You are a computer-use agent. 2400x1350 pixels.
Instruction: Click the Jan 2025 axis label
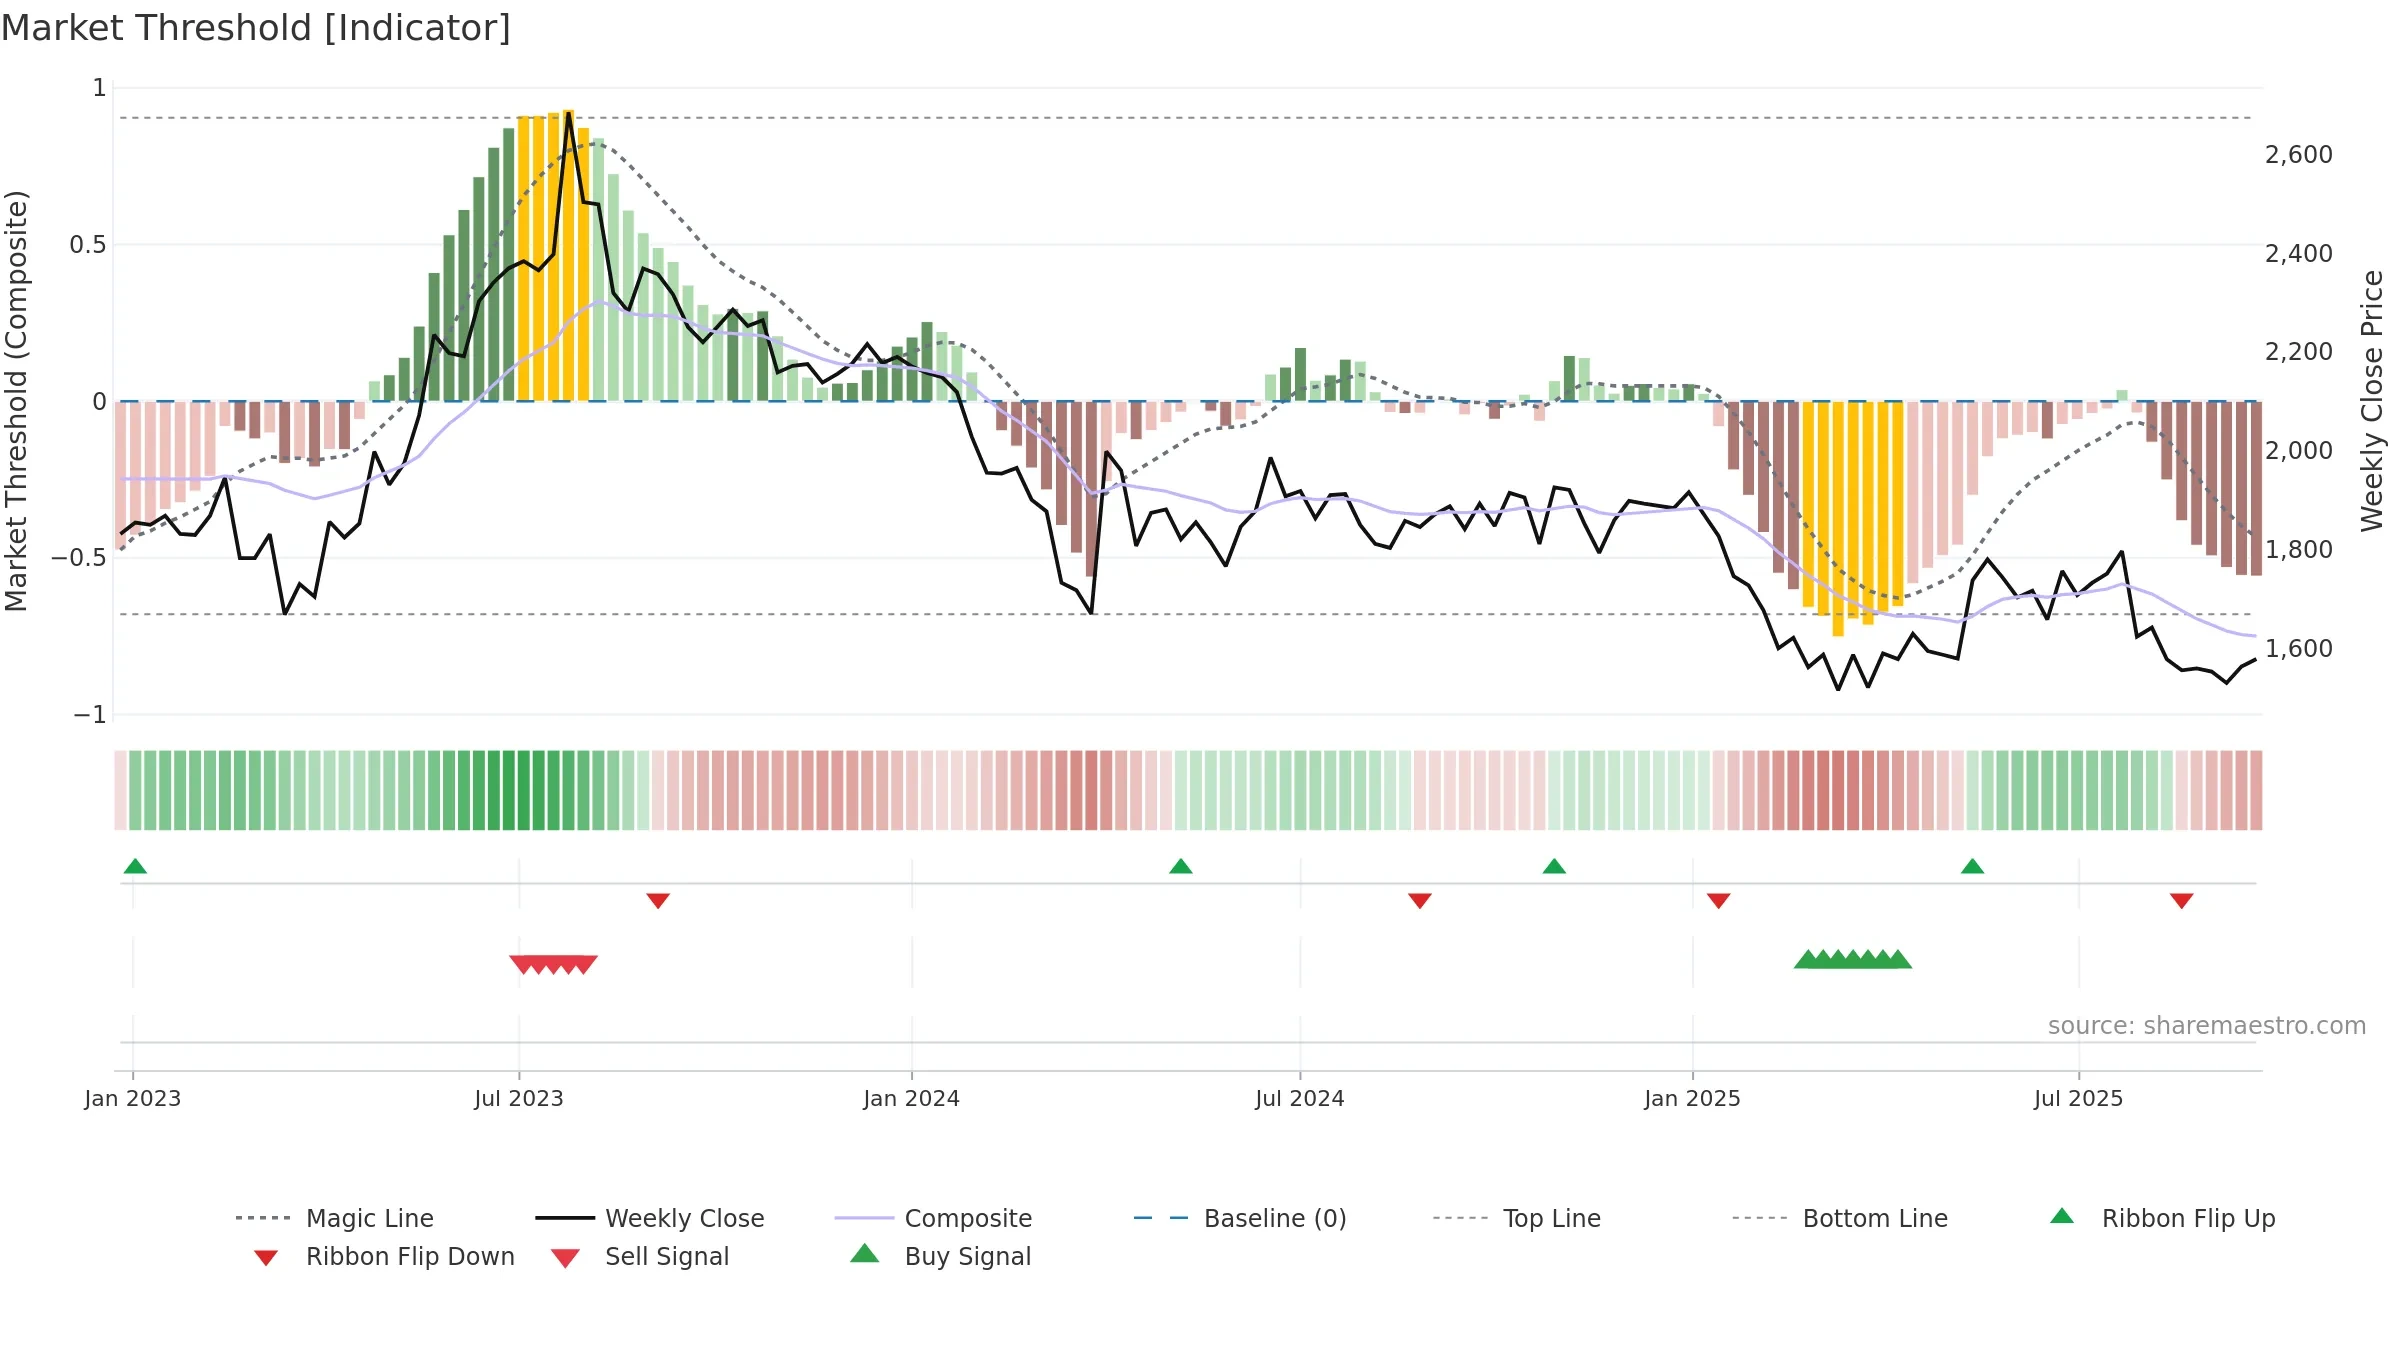1693,1099
